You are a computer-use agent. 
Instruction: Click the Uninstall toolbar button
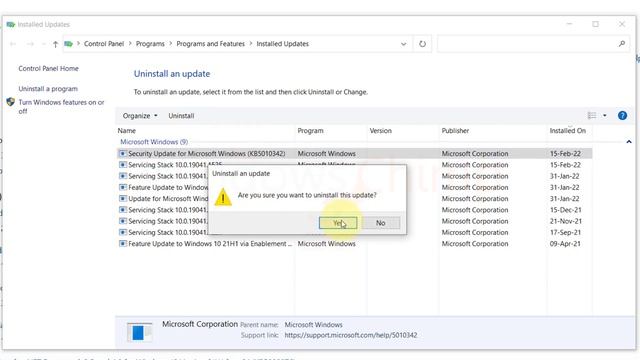coord(181,116)
